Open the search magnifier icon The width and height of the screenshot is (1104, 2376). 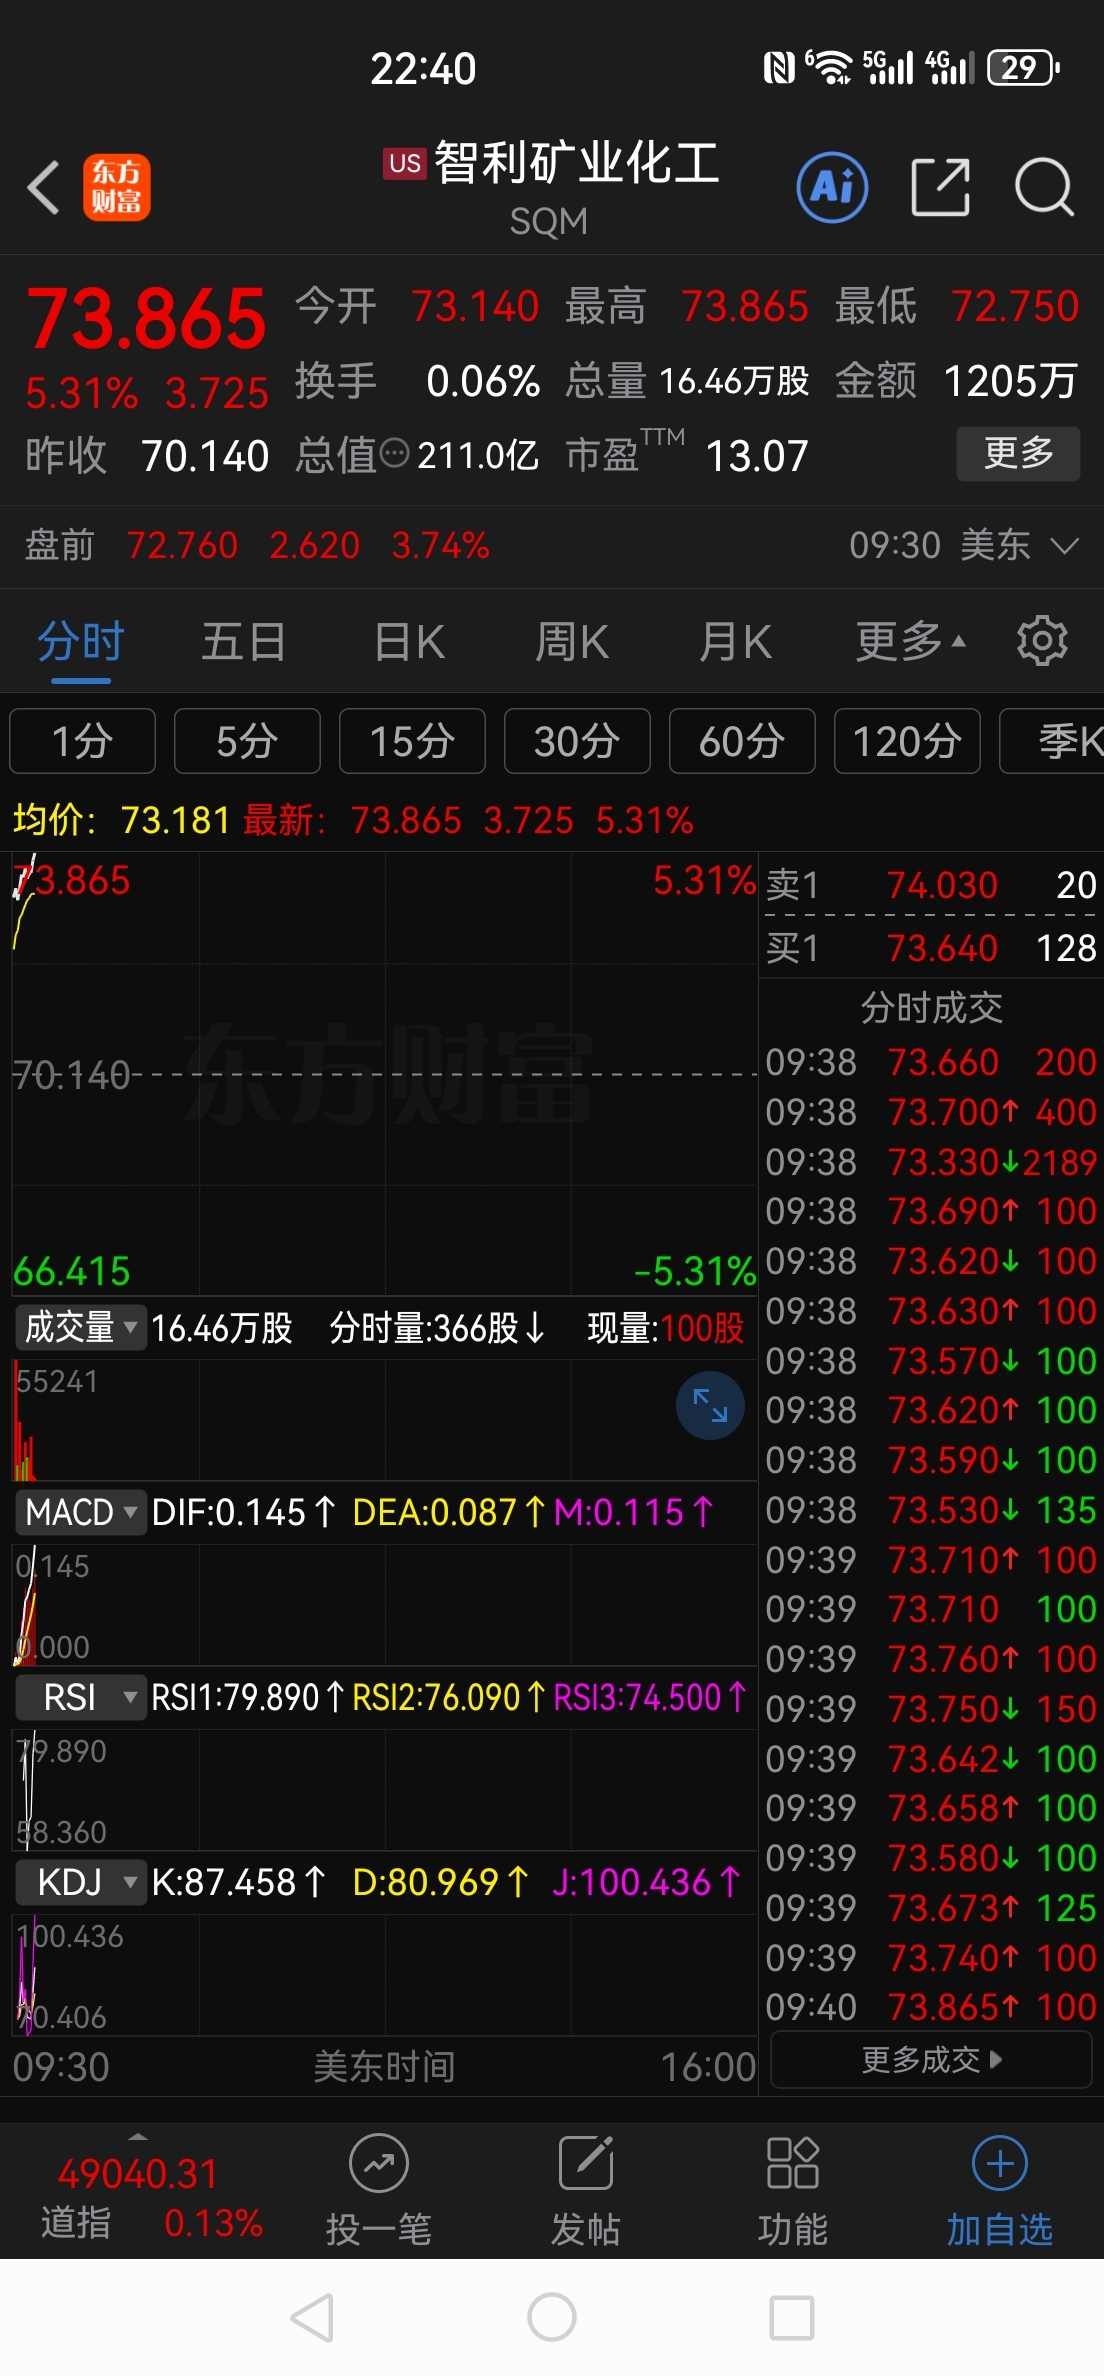pyautogui.click(x=1044, y=187)
